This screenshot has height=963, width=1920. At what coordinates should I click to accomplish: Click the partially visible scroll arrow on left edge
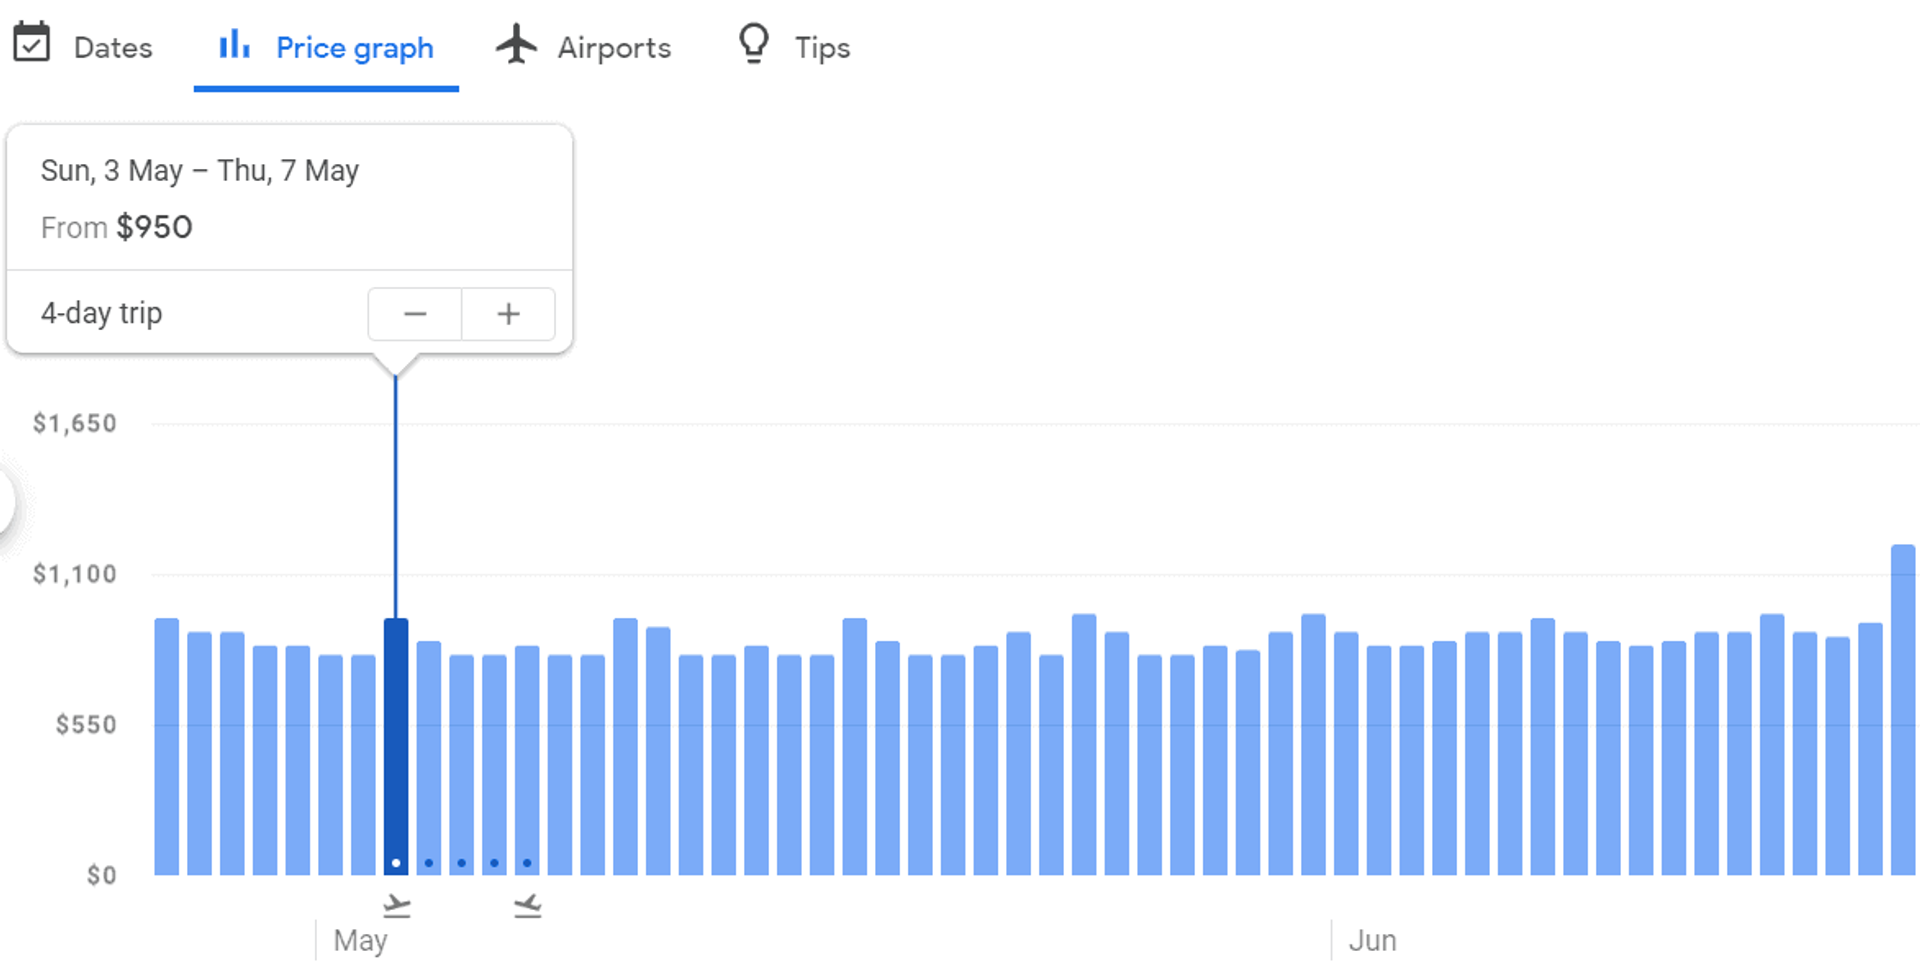pyautogui.click(x=6, y=502)
